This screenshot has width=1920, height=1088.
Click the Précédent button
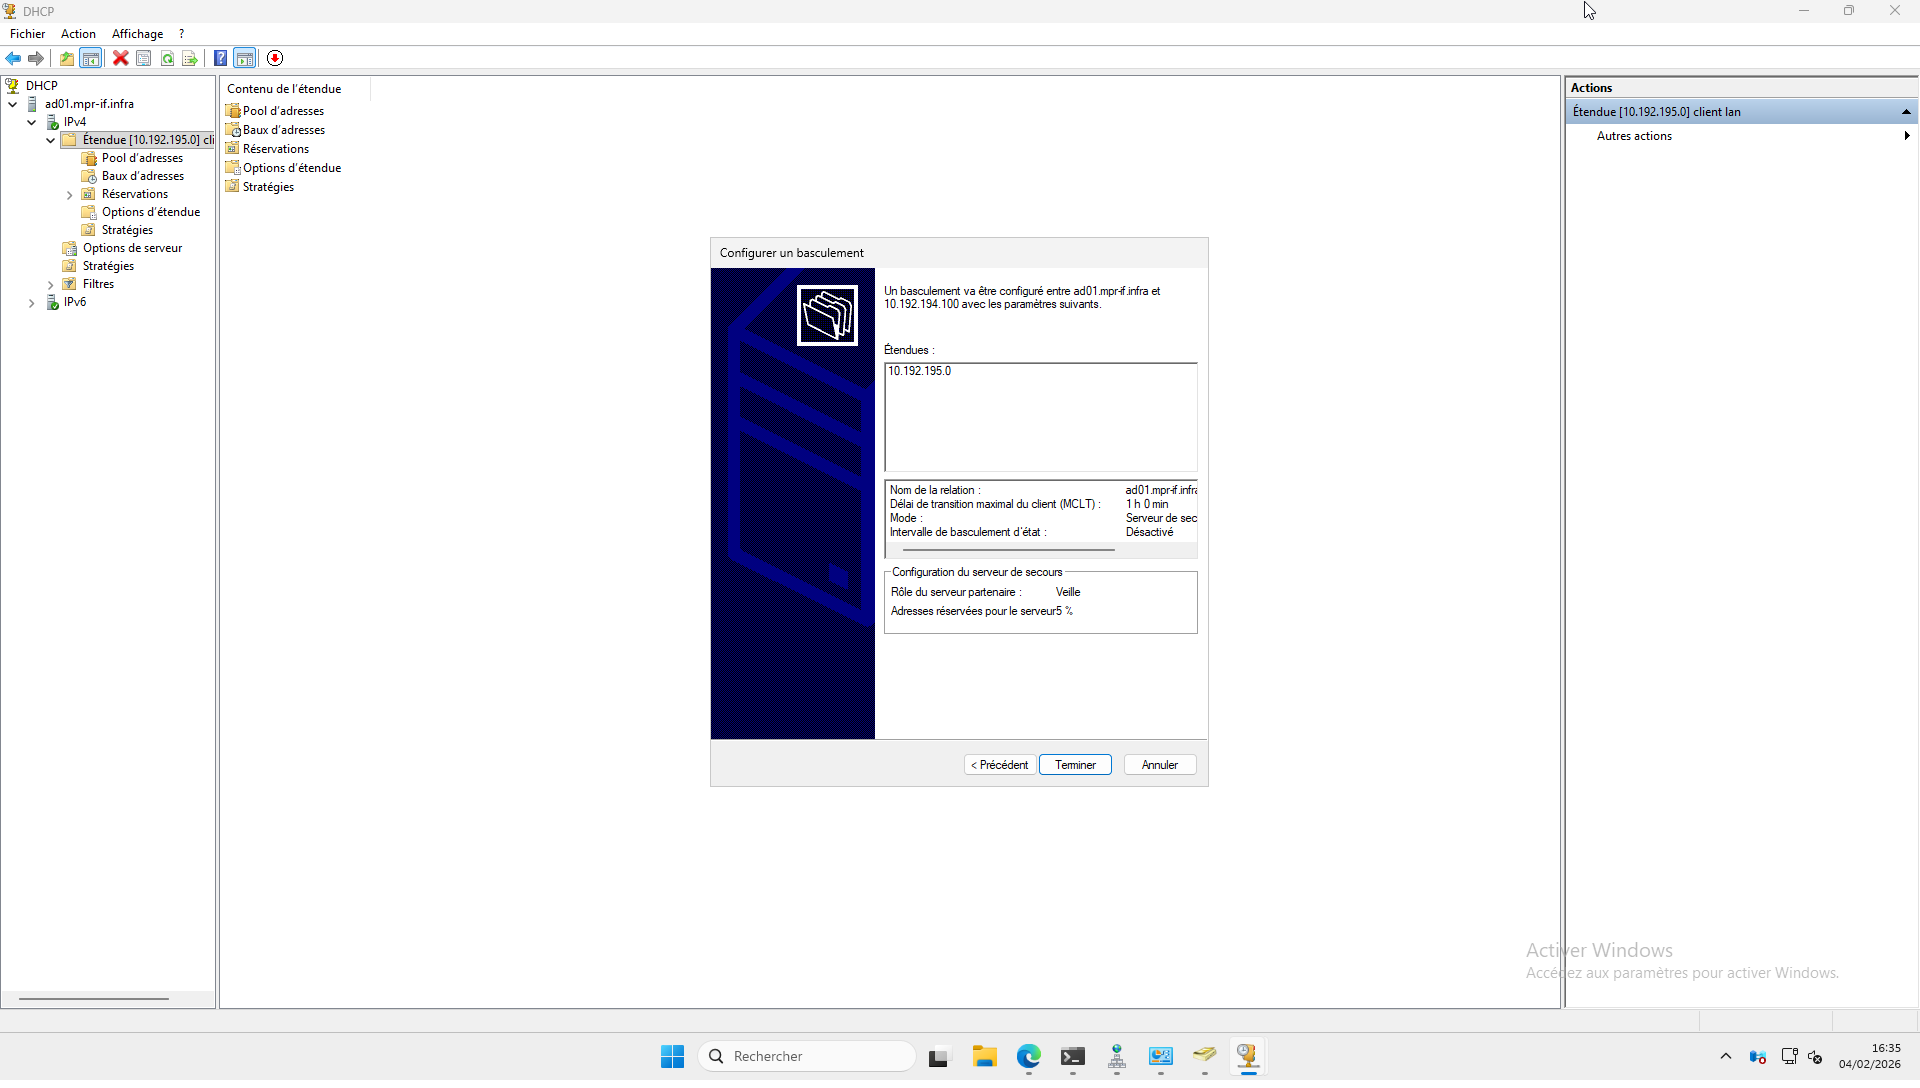point(999,765)
